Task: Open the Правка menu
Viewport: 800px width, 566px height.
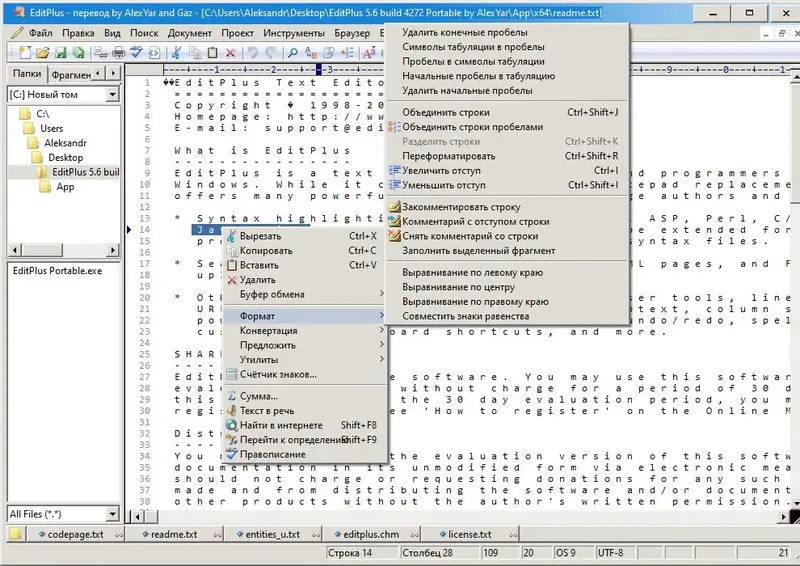Action: point(78,33)
